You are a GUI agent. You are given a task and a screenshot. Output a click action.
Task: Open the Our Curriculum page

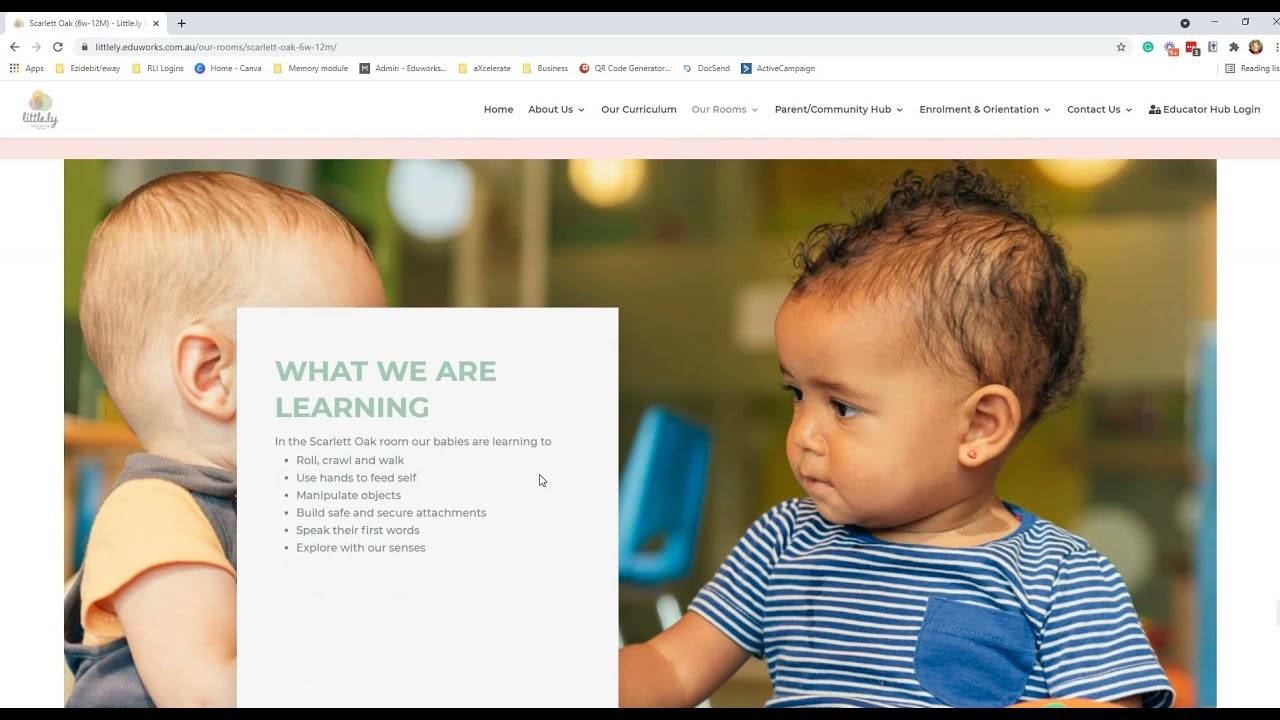[639, 109]
